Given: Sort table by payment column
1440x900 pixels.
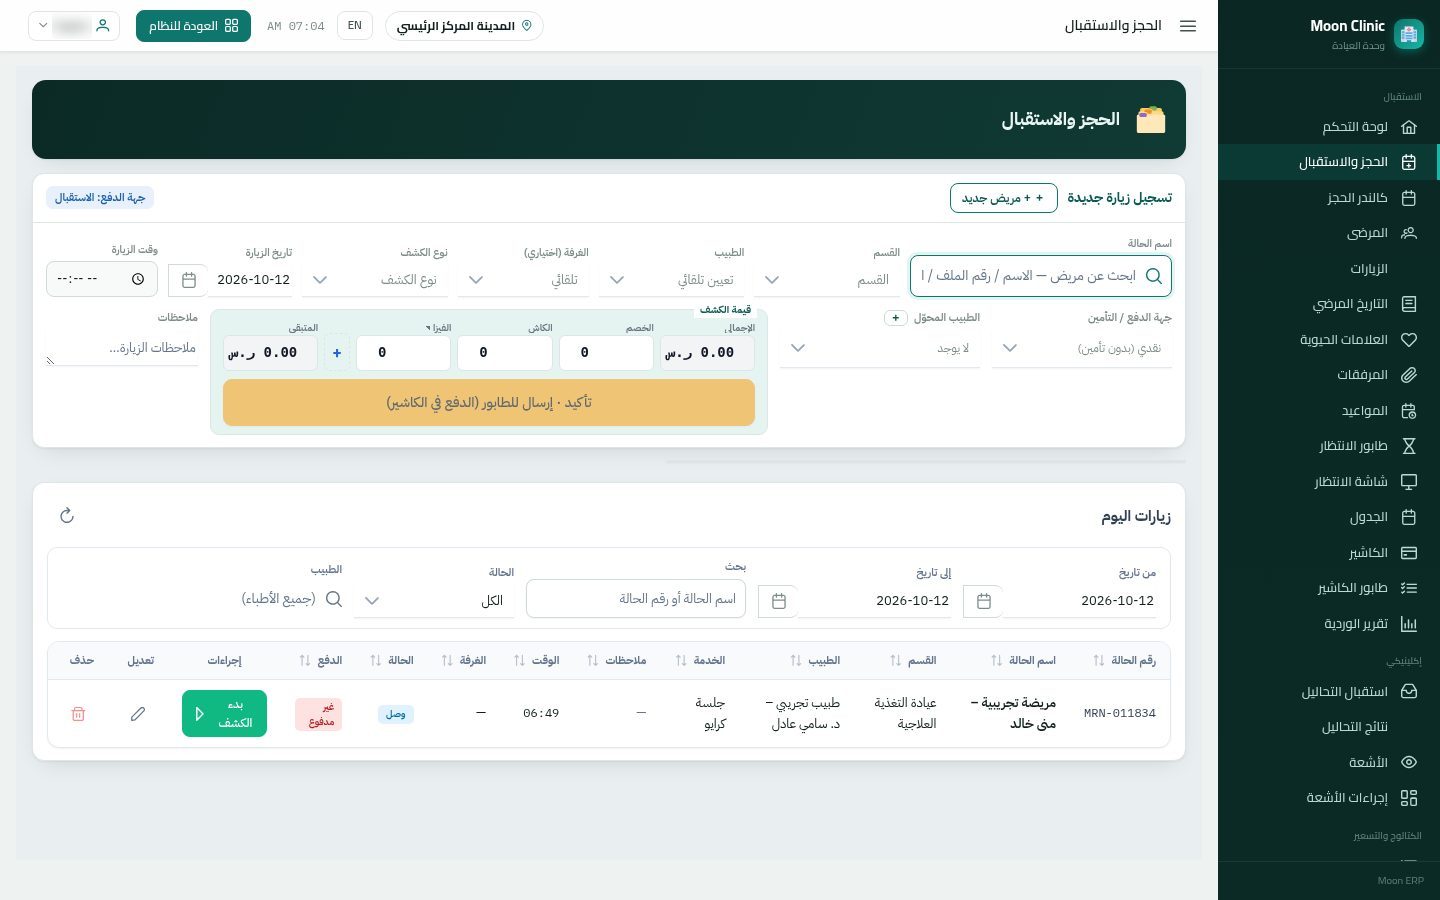Looking at the screenshot, I should 305,660.
